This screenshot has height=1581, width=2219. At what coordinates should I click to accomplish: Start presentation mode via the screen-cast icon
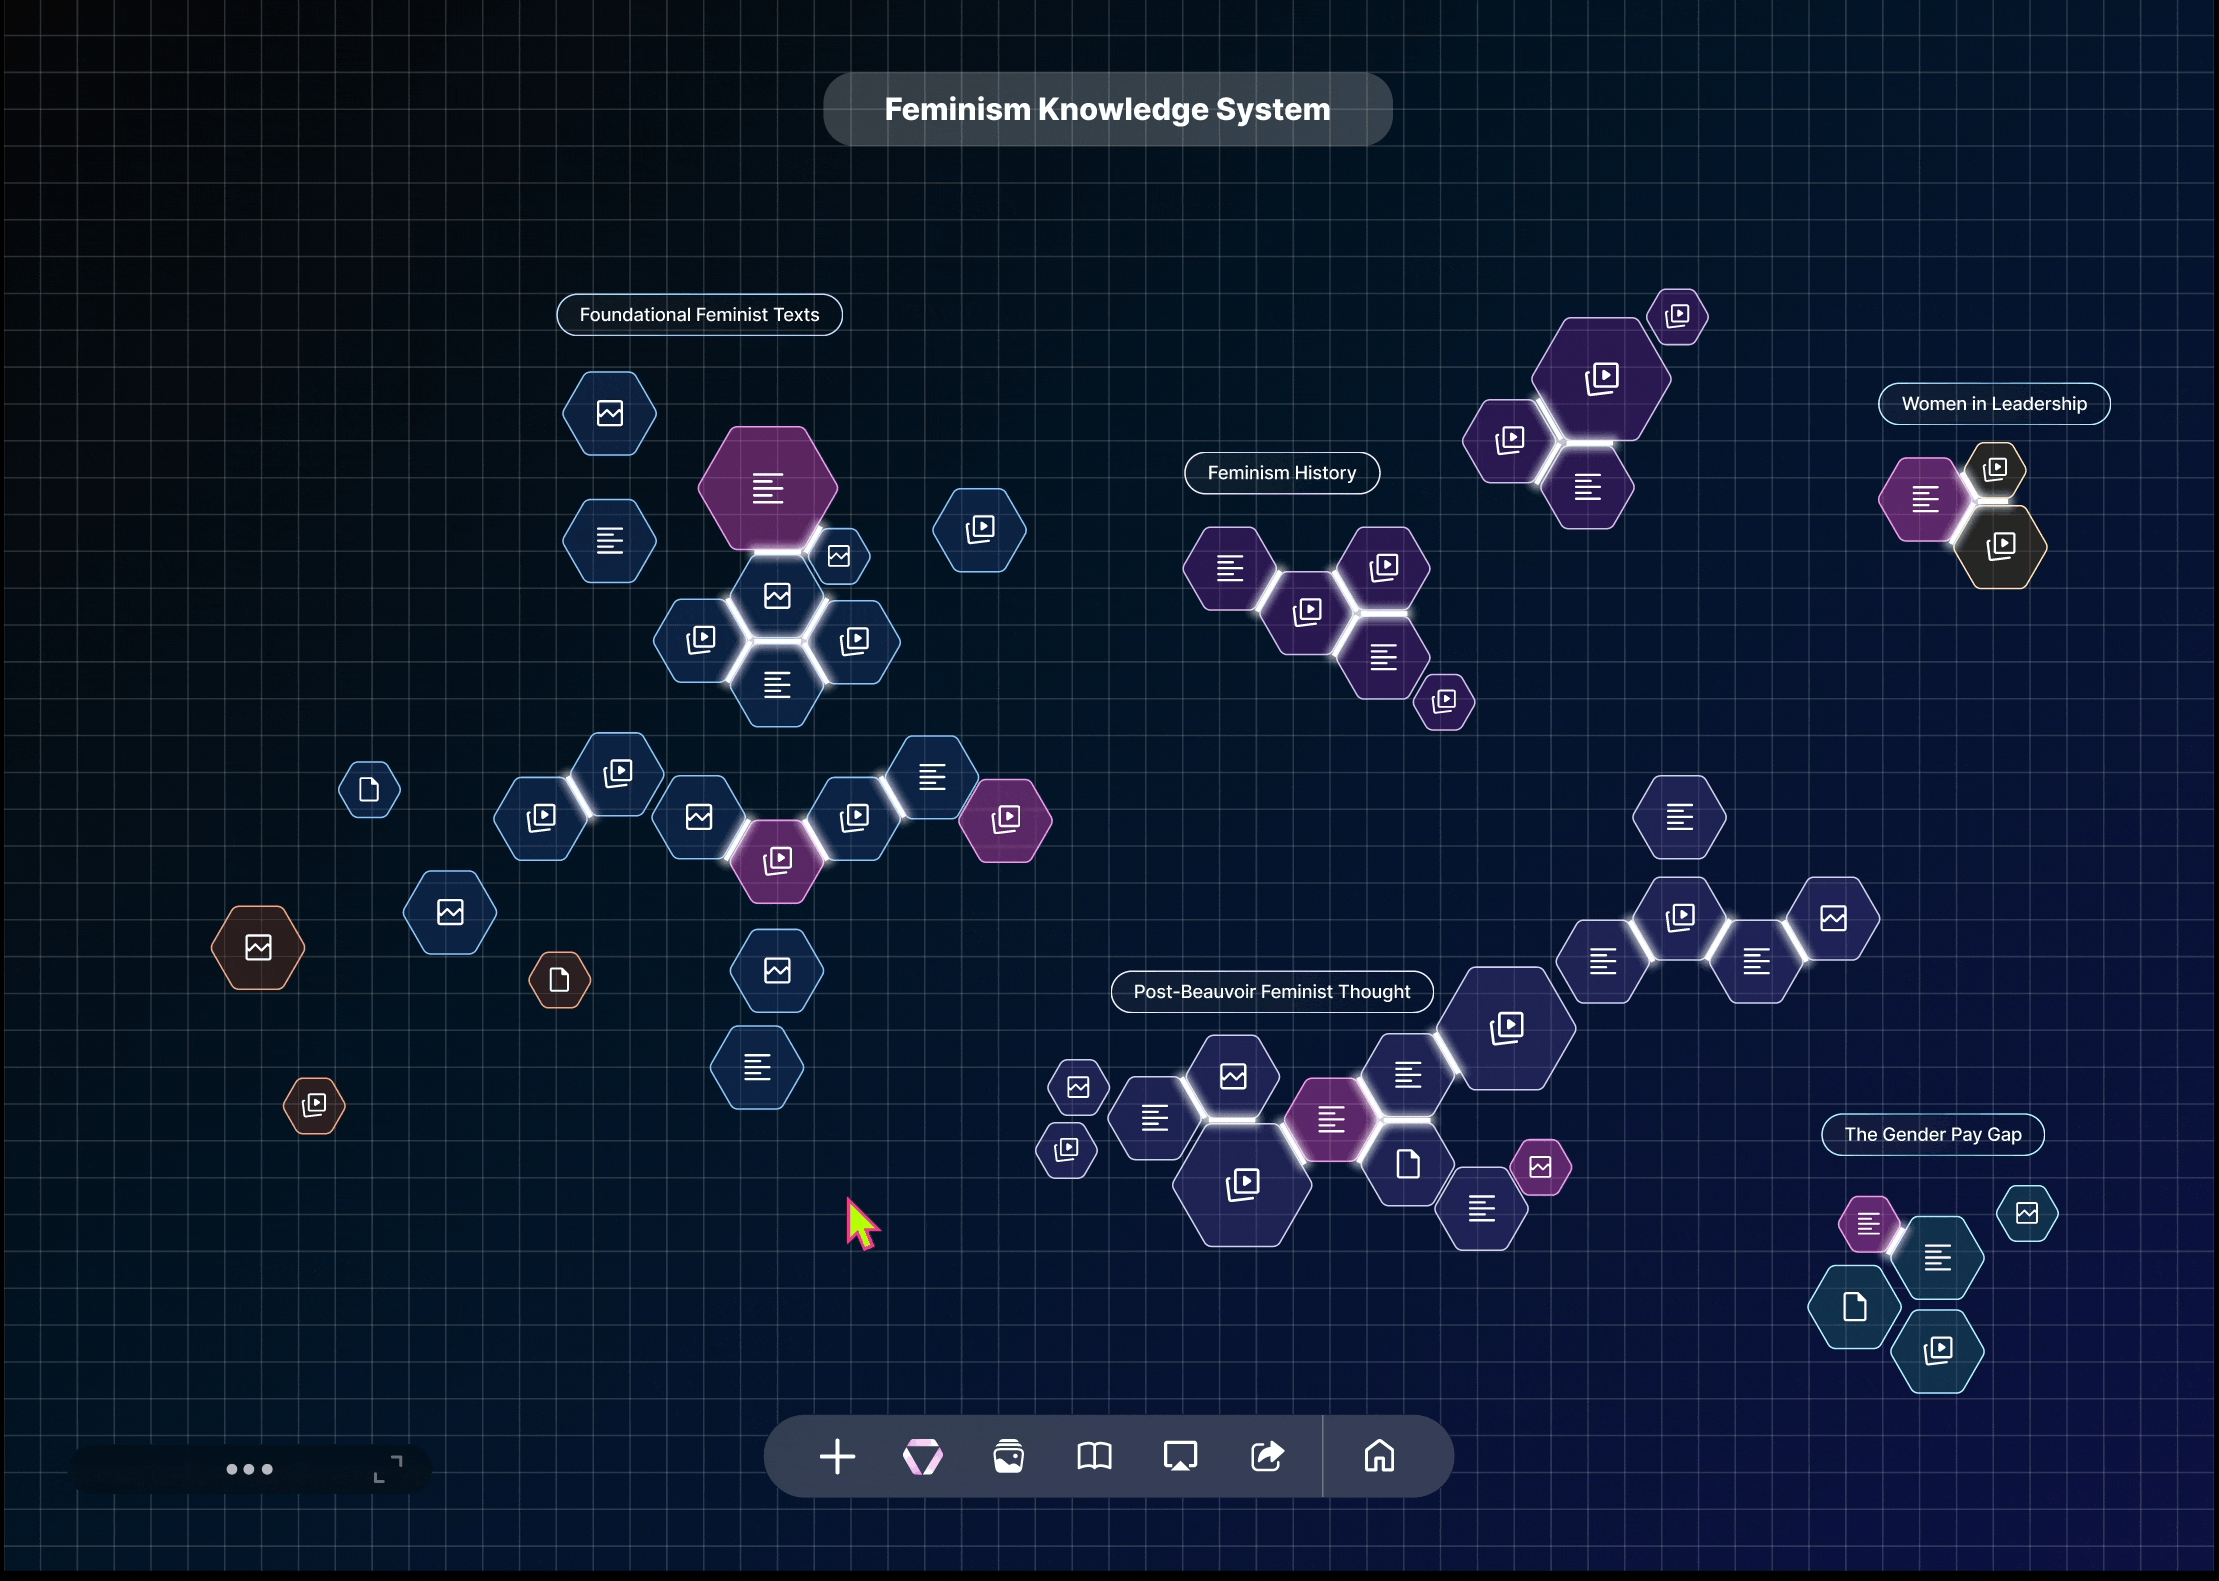click(x=1180, y=1457)
